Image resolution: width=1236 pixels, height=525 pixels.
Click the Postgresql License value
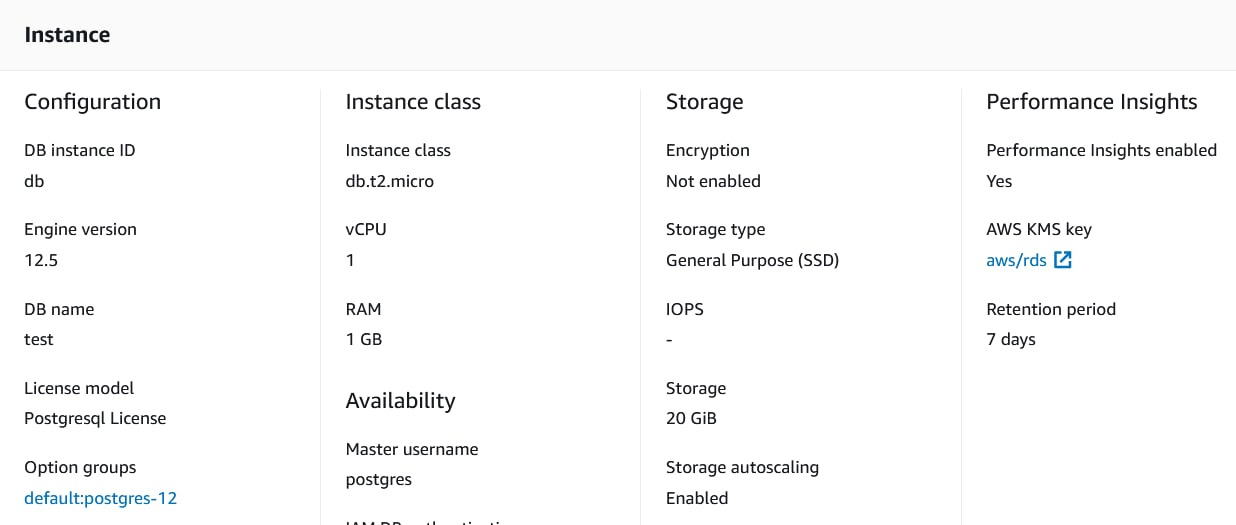coord(95,418)
